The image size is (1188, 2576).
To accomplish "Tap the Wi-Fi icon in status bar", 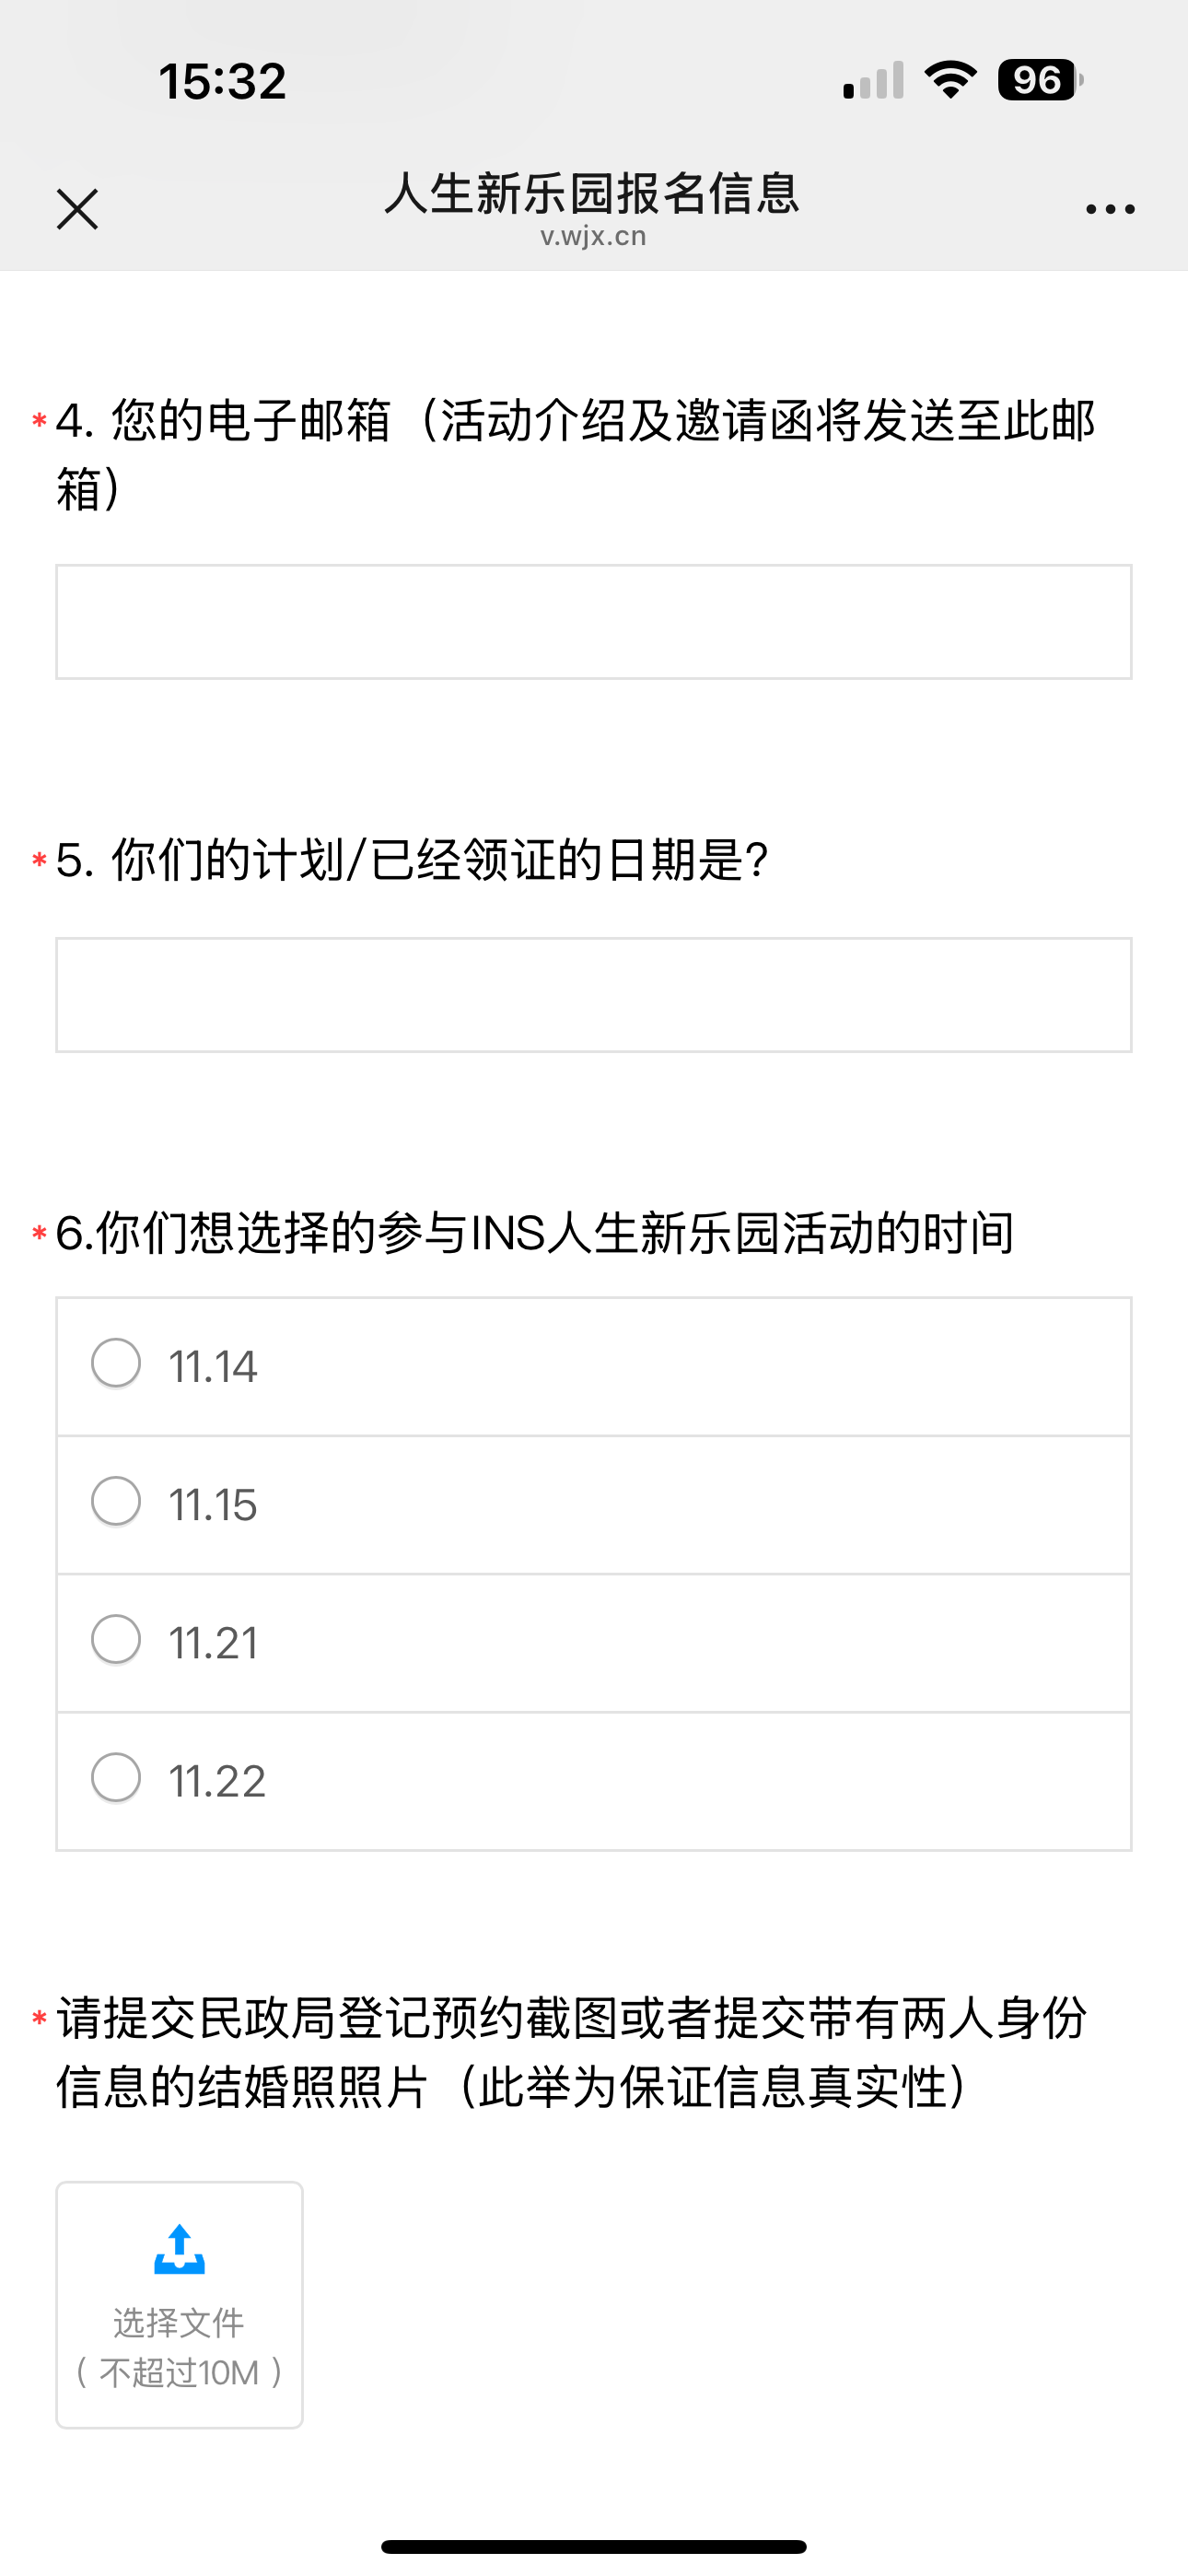I will (x=950, y=80).
